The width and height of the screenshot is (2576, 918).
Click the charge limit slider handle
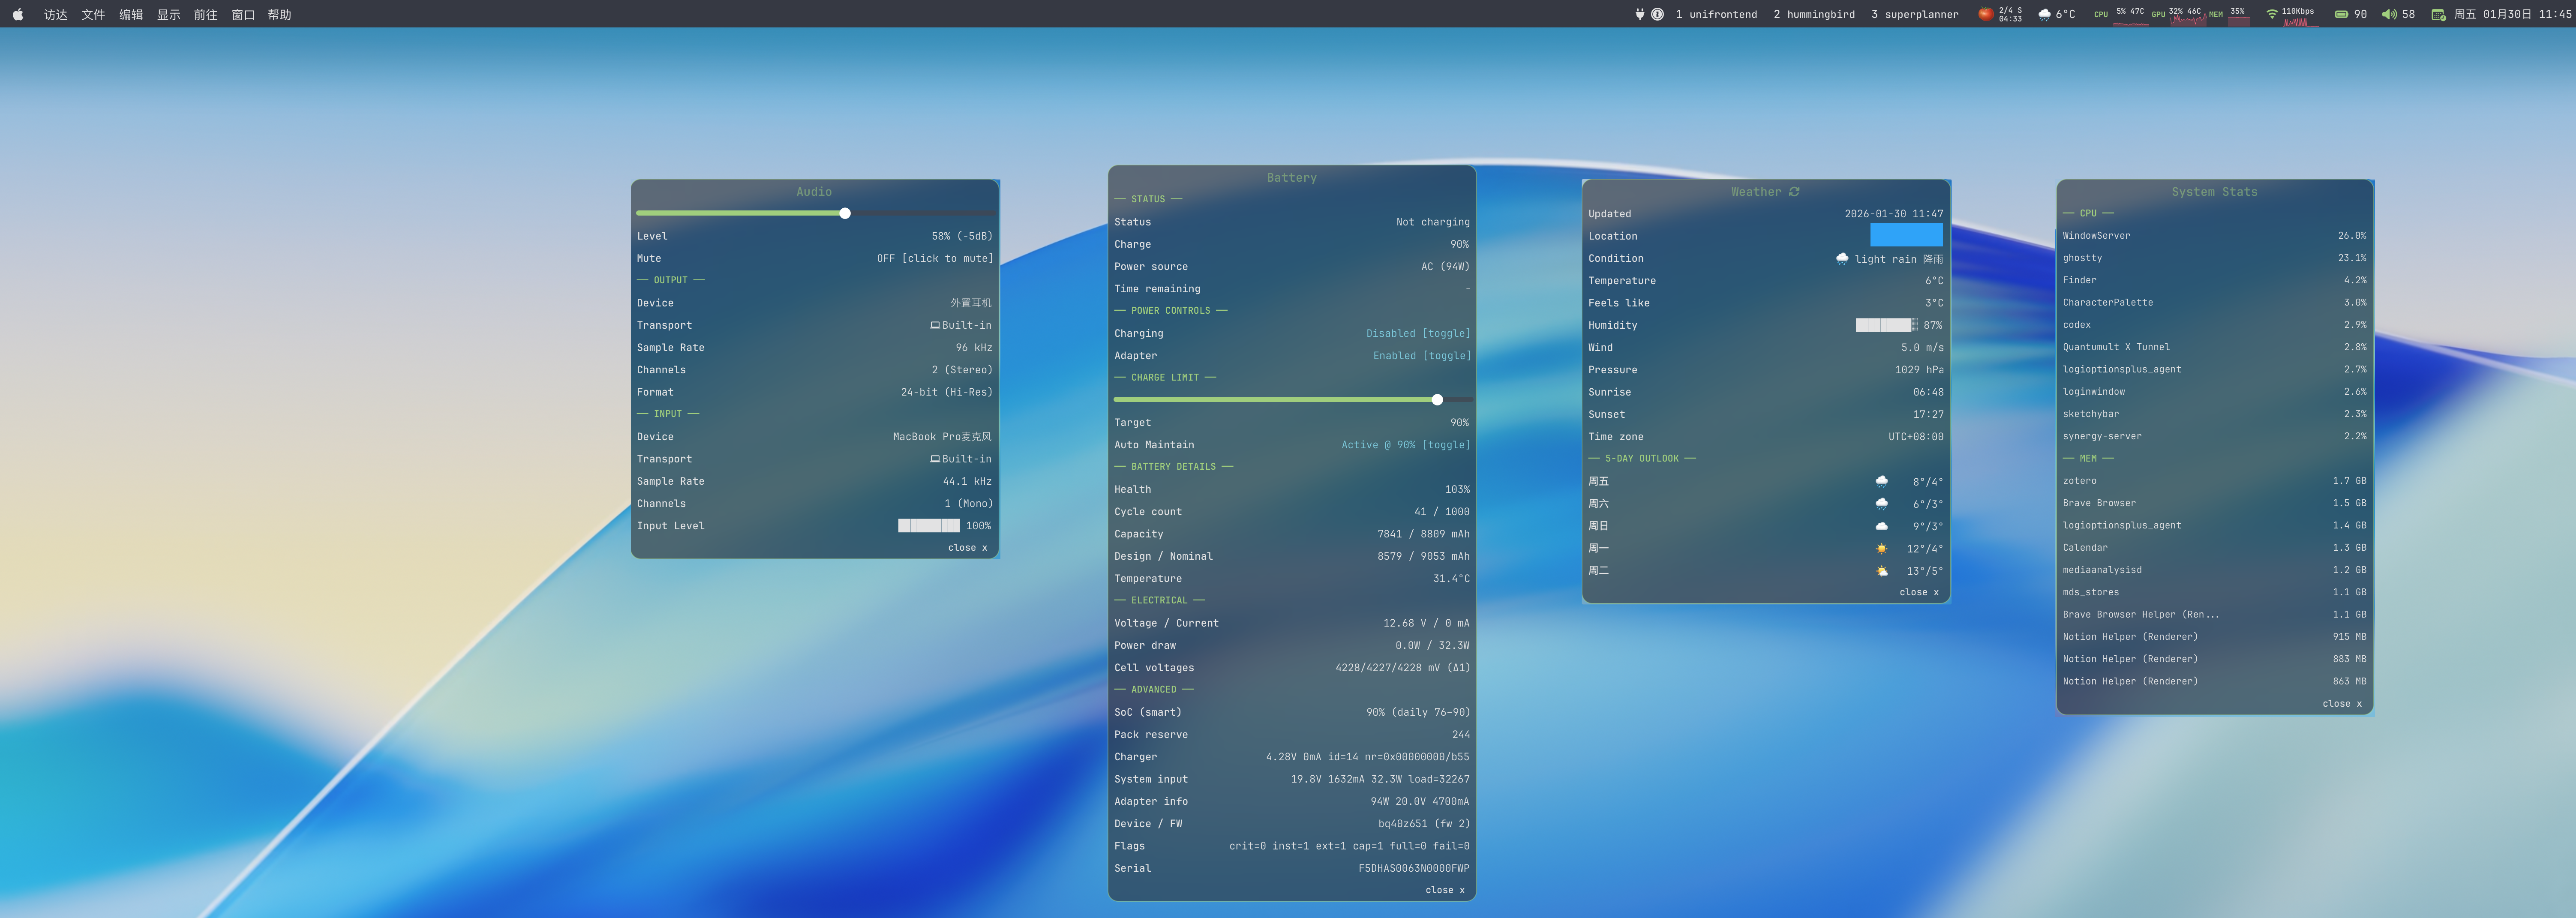1437,400
